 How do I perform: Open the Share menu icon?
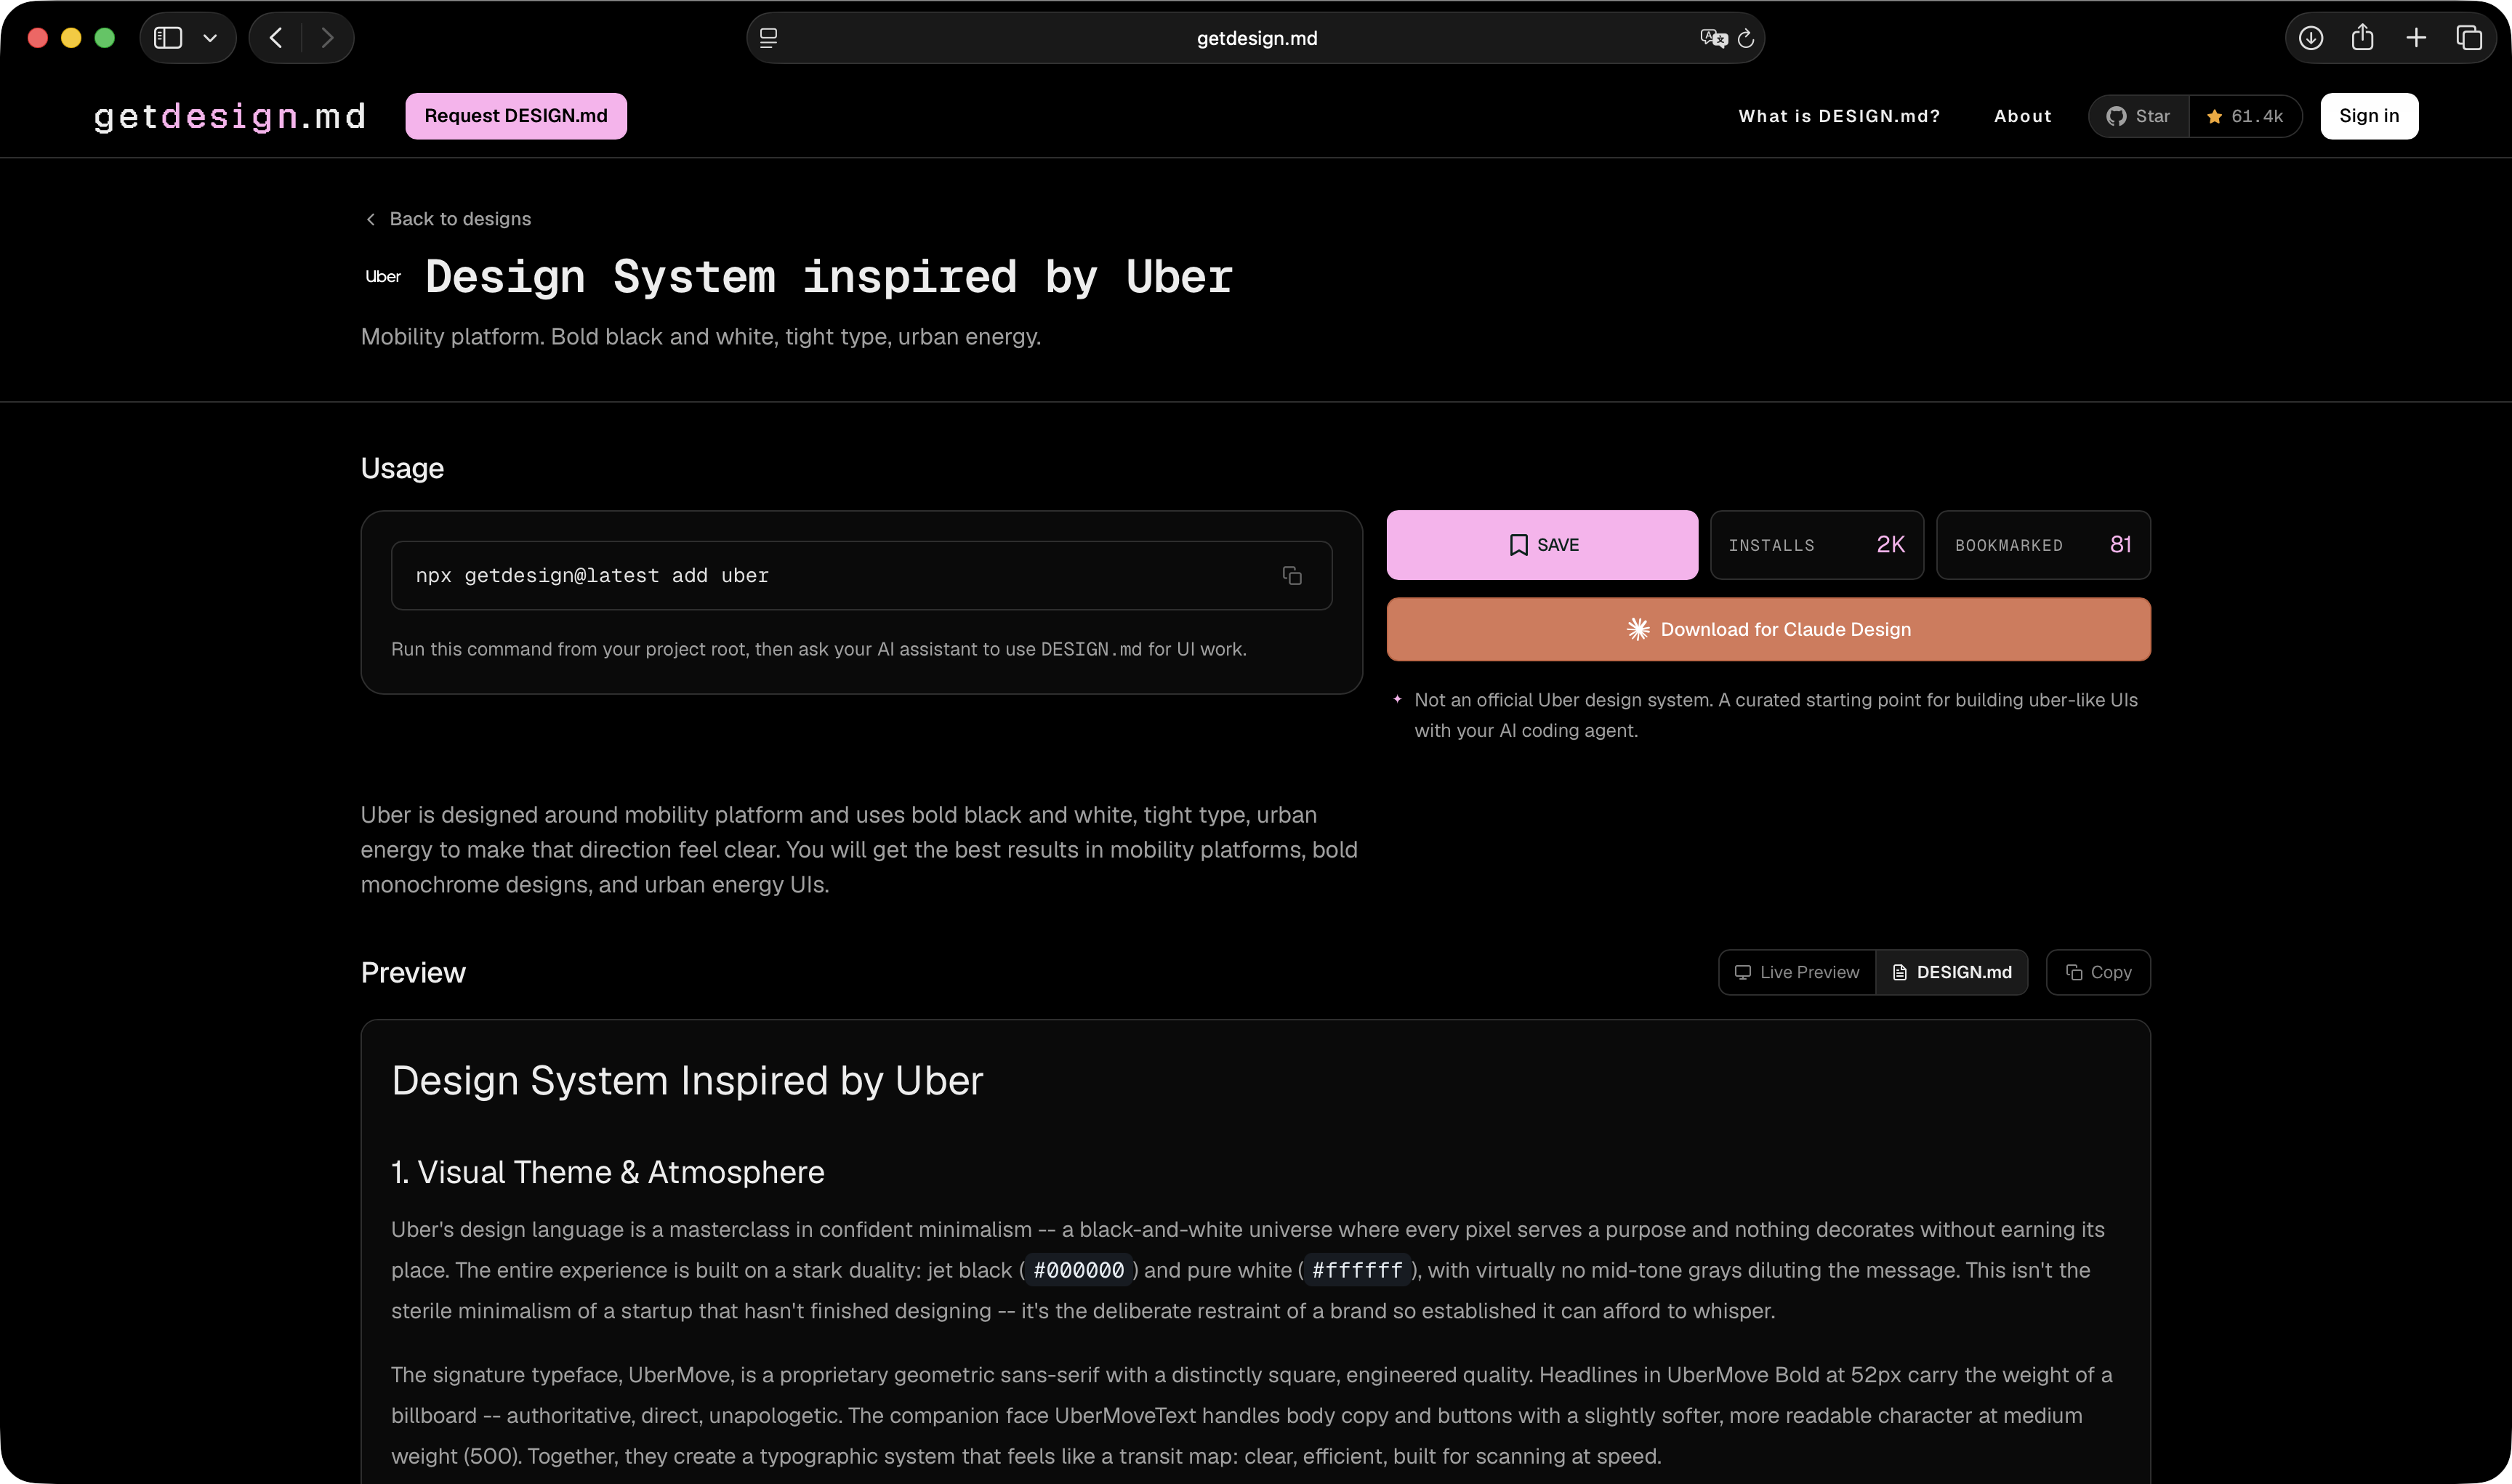point(2363,38)
